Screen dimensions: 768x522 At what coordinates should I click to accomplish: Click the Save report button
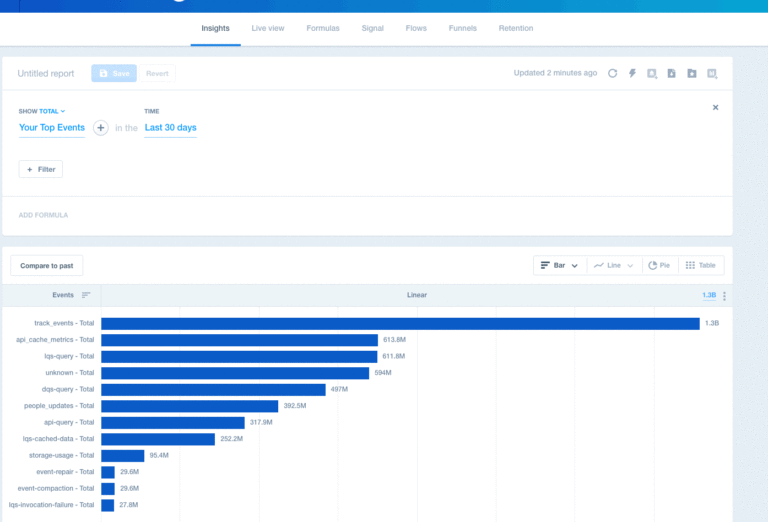(114, 73)
